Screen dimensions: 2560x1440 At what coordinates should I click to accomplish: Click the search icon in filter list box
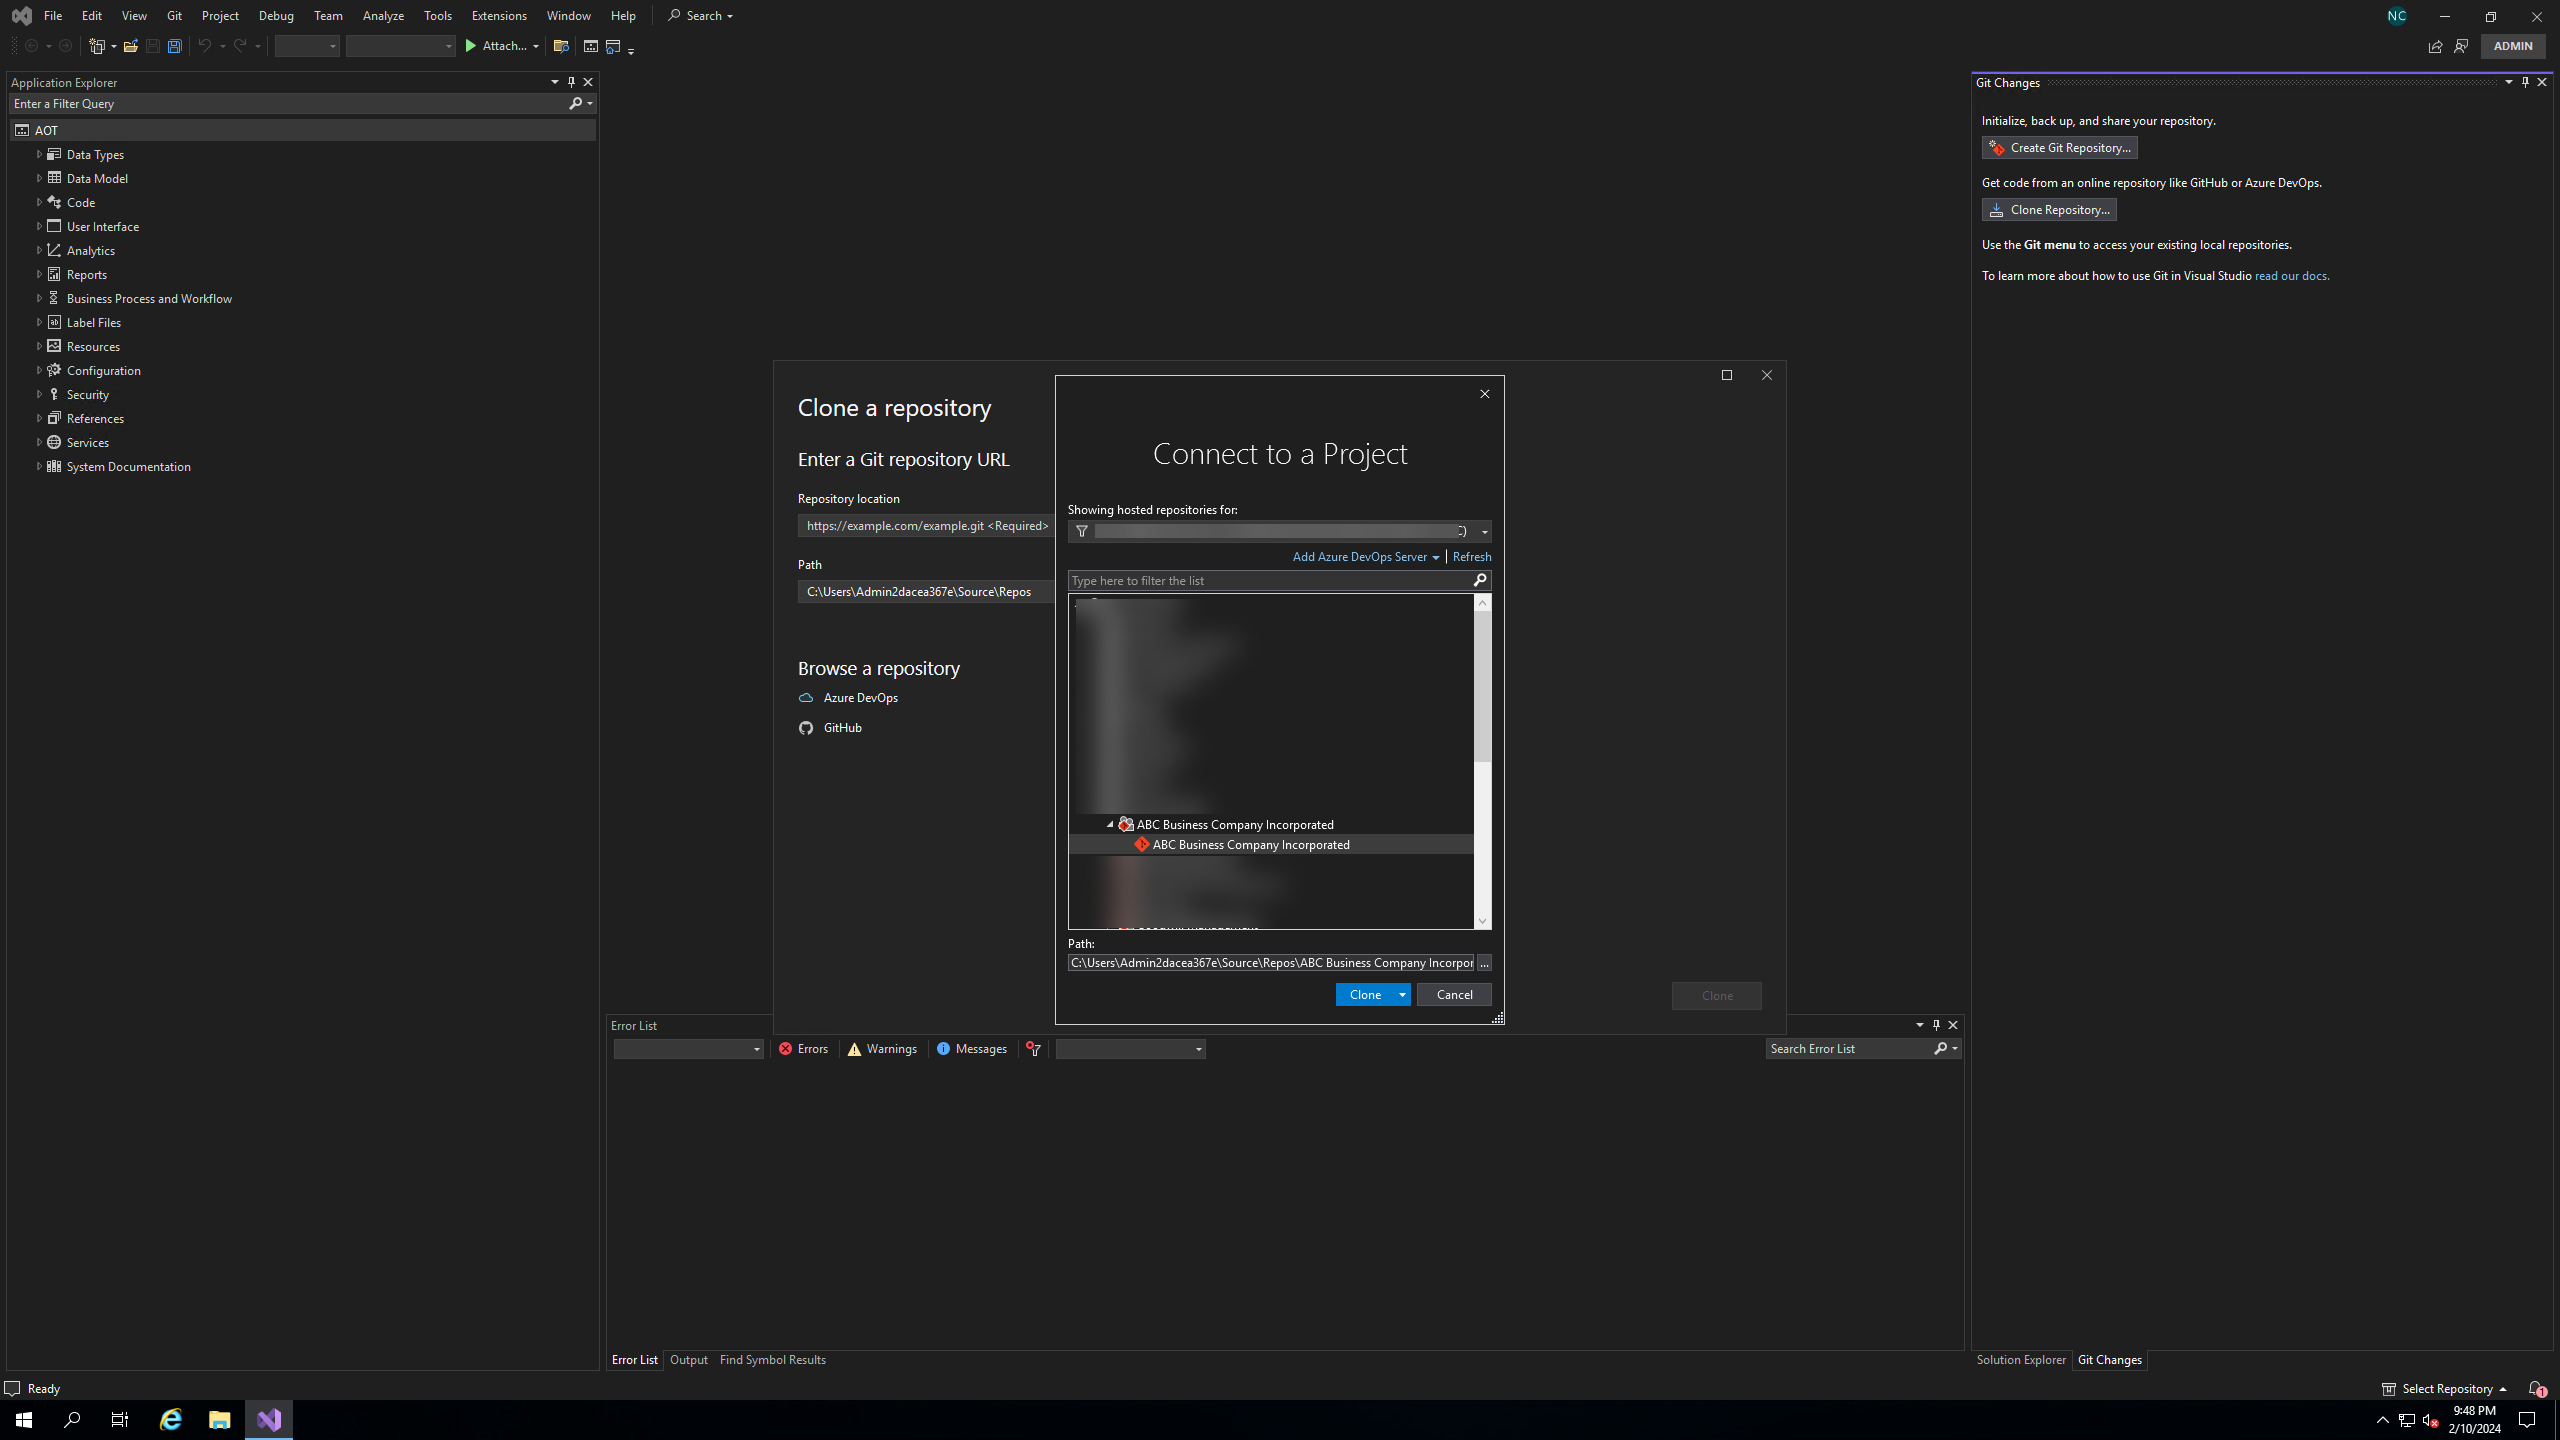[x=1480, y=580]
